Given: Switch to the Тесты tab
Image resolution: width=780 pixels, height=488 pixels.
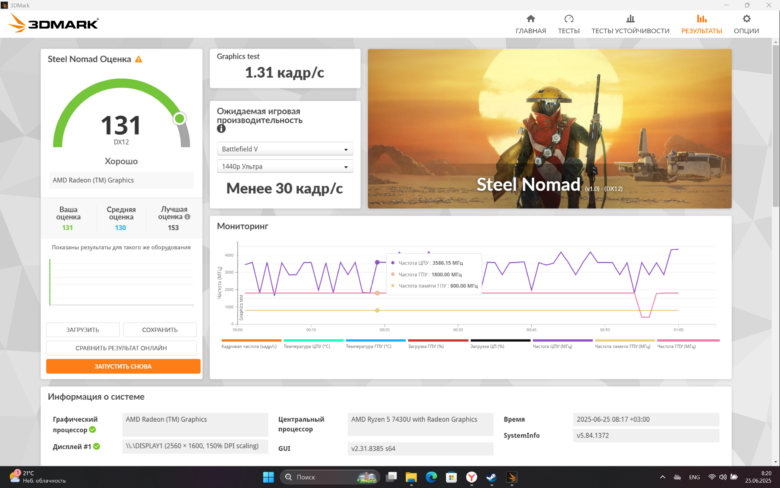Looking at the screenshot, I should [x=569, y=24].
